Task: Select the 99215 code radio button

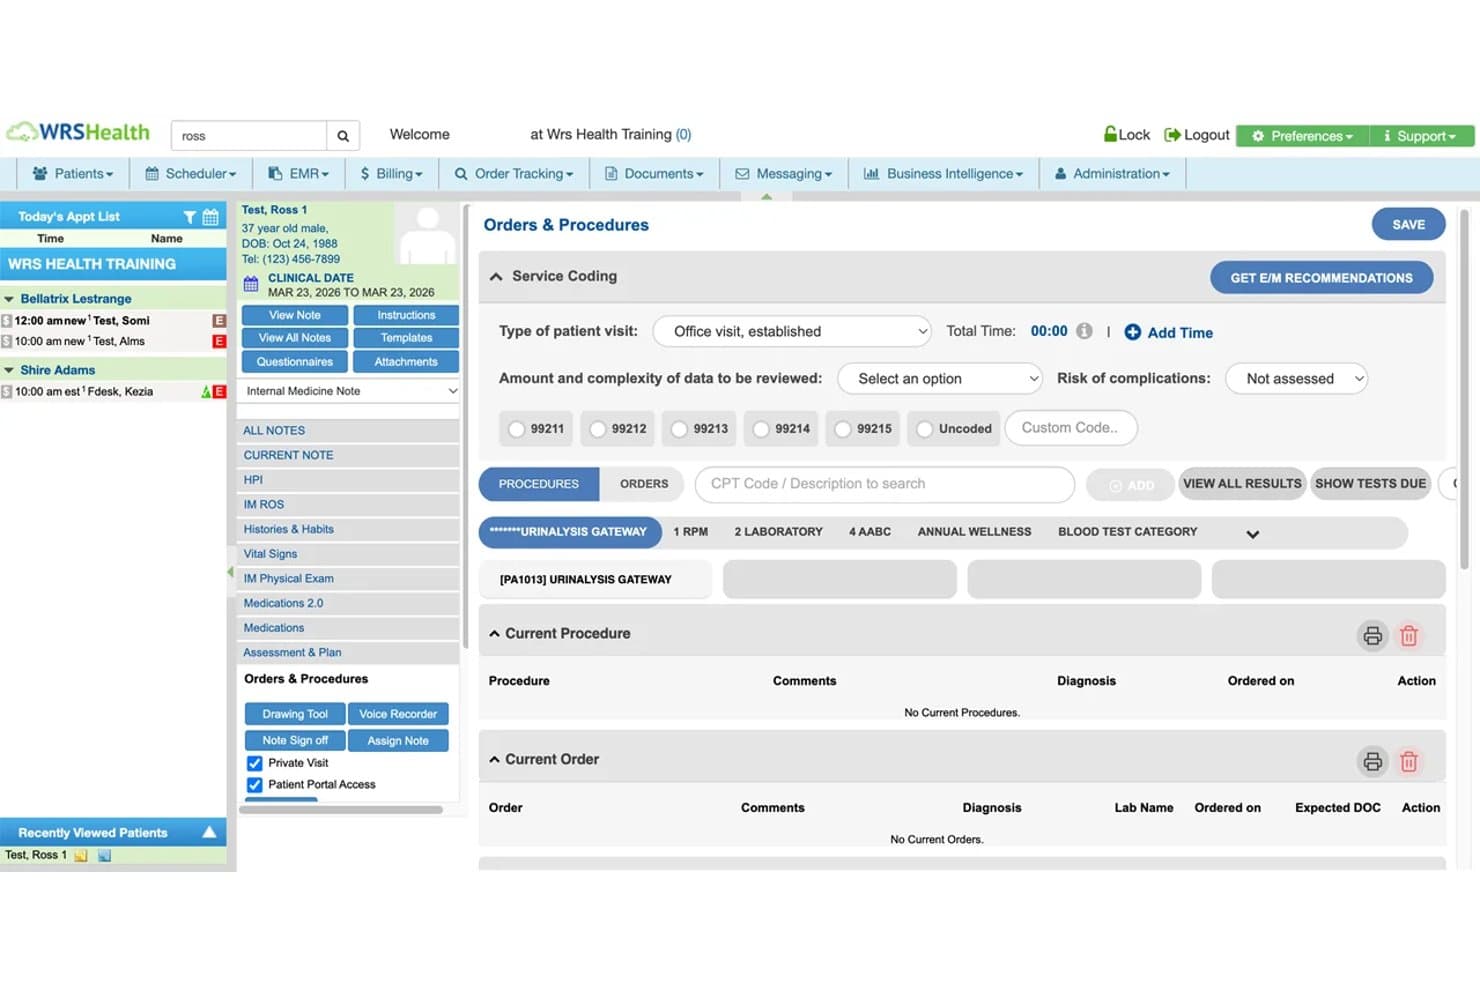Action: (843, 429)
